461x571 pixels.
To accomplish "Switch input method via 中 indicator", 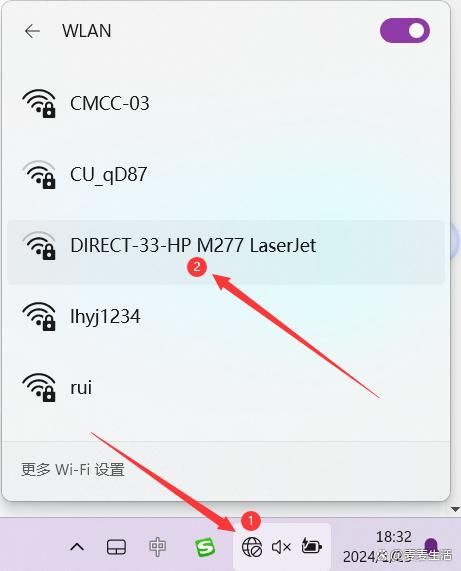I will pos(157,547).
